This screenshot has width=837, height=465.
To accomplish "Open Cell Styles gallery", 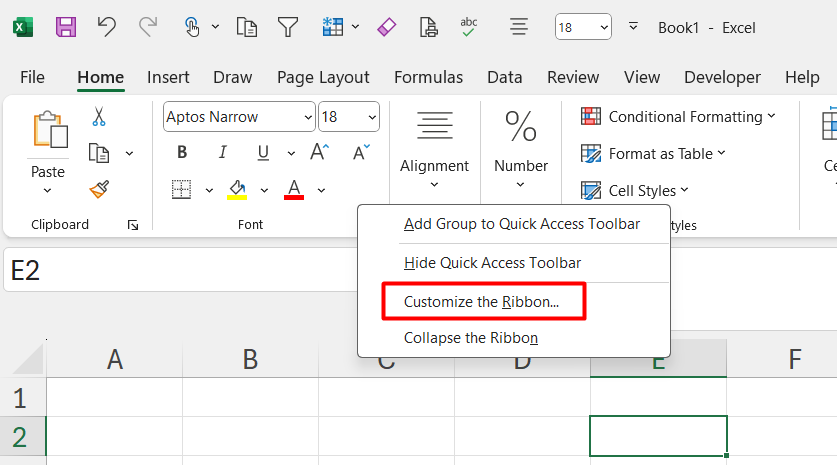I will tap(634, 191).
